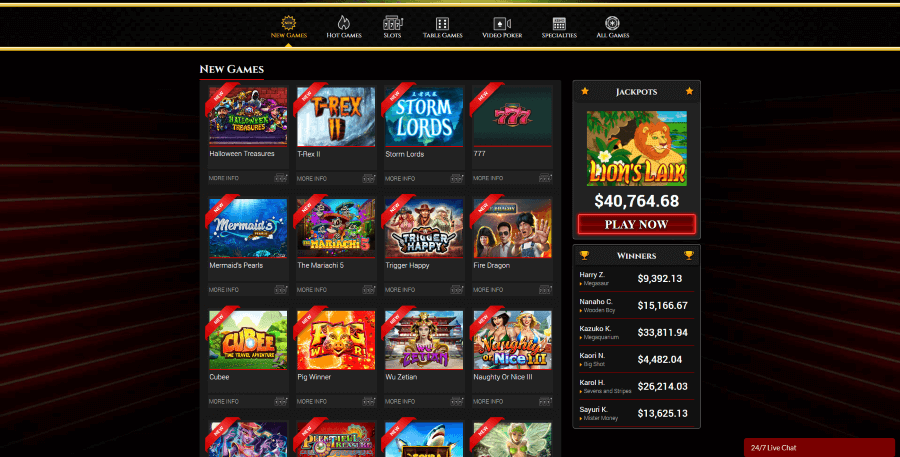Click slot icon under Fire Dragon
Image resolution: width=900 pixels, height=457 pixels.
(x=545, y=290)
